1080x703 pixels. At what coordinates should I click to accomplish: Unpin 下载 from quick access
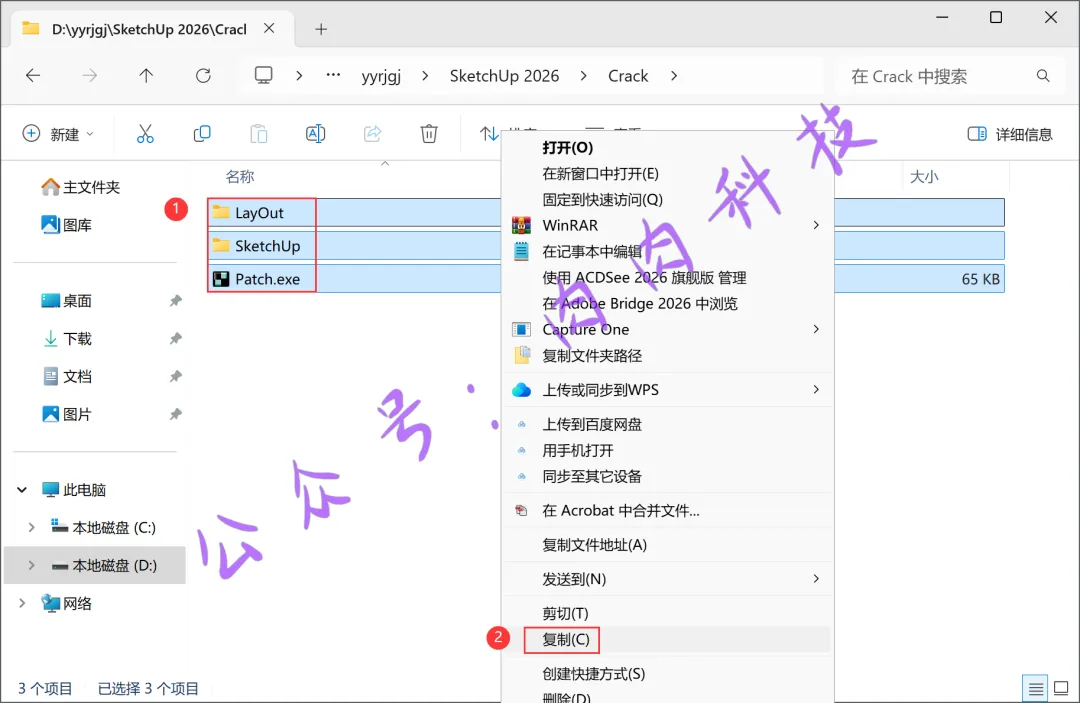(x=176, y=338)
